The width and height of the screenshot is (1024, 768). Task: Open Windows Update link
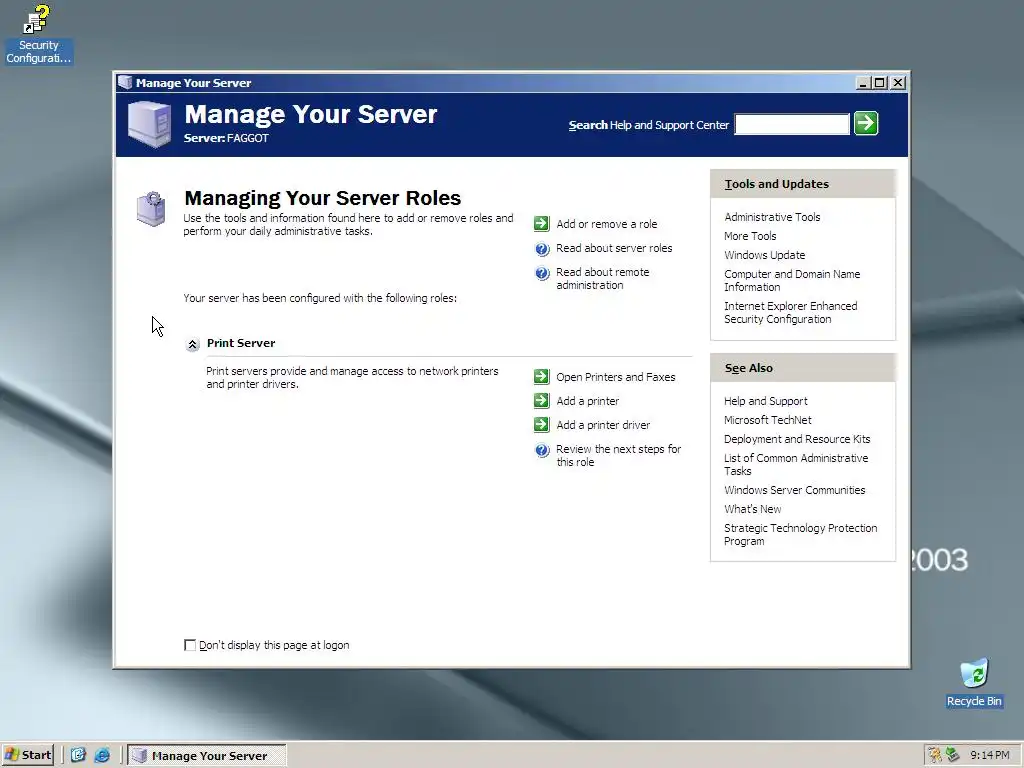tap(765, 255)
